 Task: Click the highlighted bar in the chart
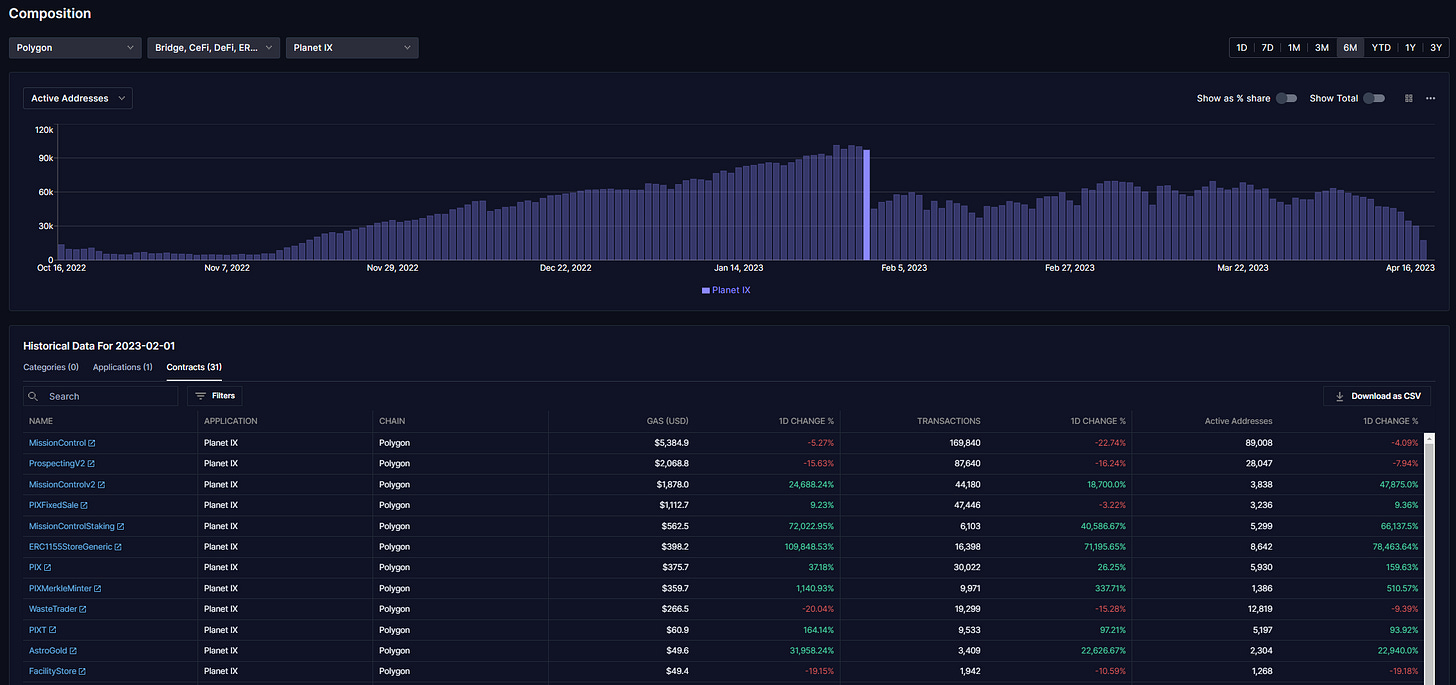tap(867, 205)
